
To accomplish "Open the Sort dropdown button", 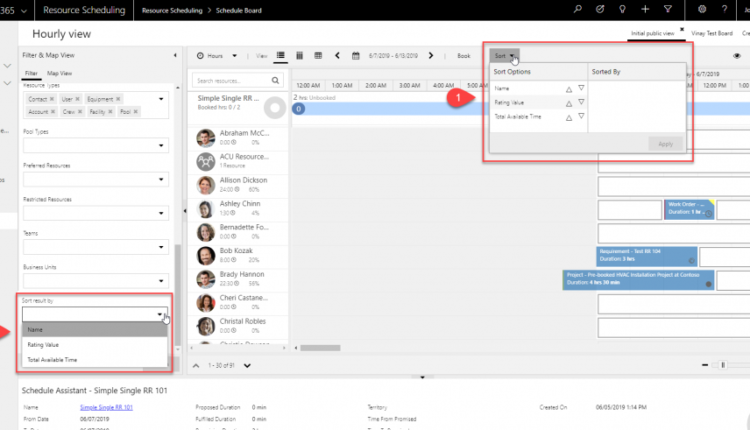I will tap(505, 56).
